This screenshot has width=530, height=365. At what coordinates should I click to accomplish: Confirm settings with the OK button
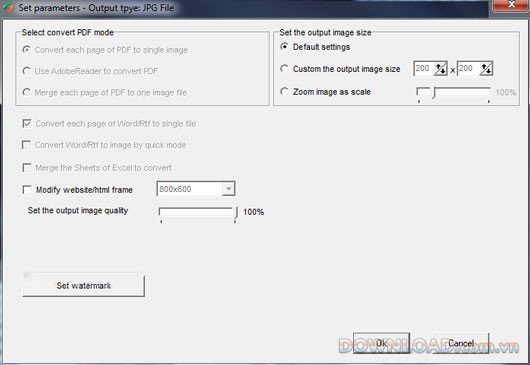382,343
